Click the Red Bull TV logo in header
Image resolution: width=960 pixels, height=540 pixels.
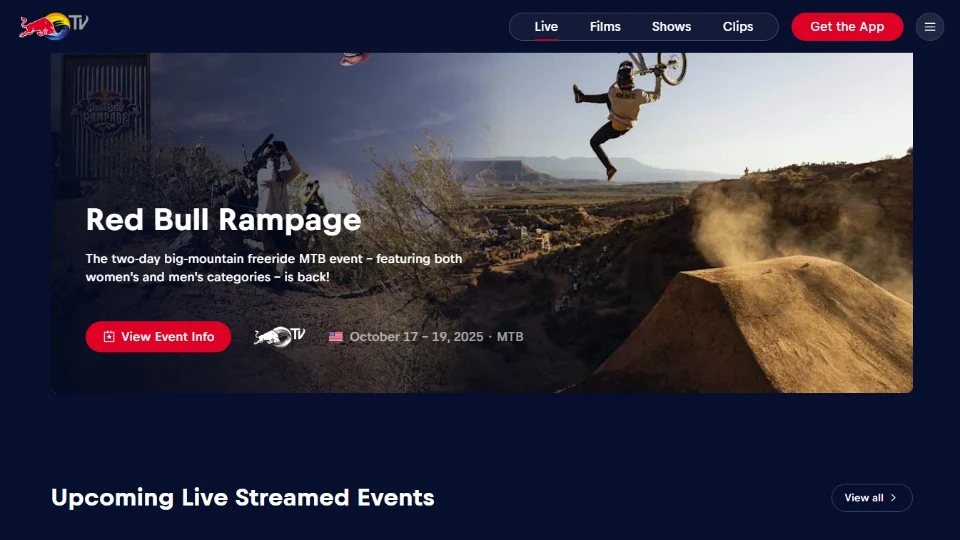coord(54,26)
